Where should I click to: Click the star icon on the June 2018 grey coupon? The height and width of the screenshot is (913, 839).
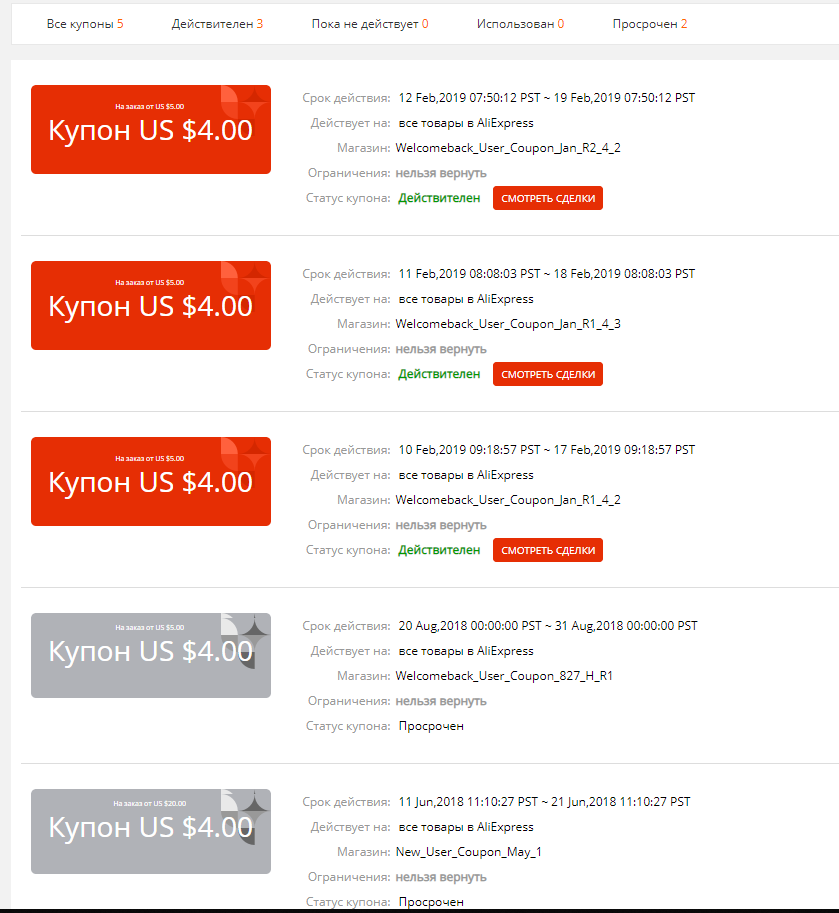pyautogui.click(x=254, y=806)
